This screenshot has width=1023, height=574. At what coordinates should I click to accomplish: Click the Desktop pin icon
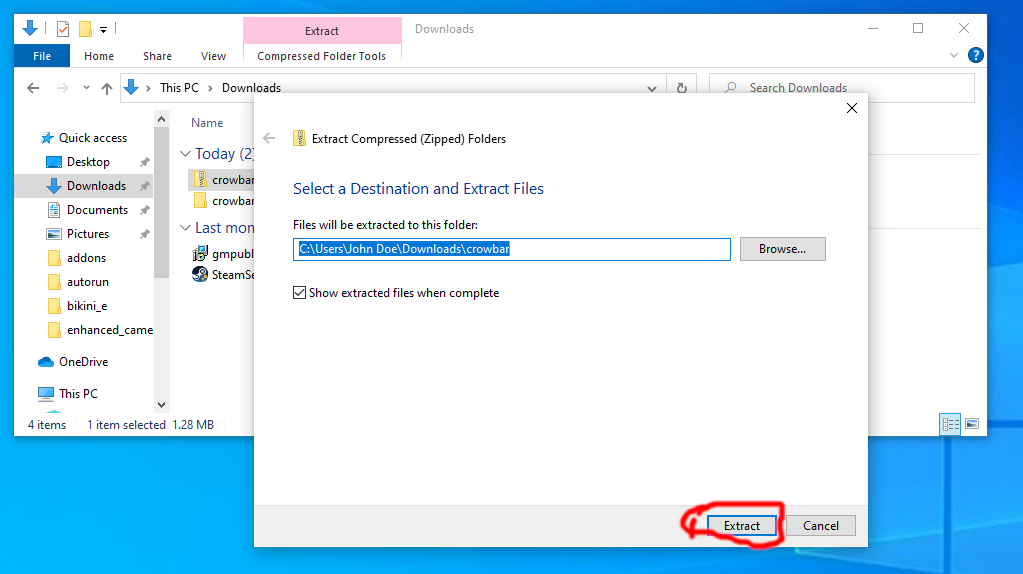coord(145,162)
